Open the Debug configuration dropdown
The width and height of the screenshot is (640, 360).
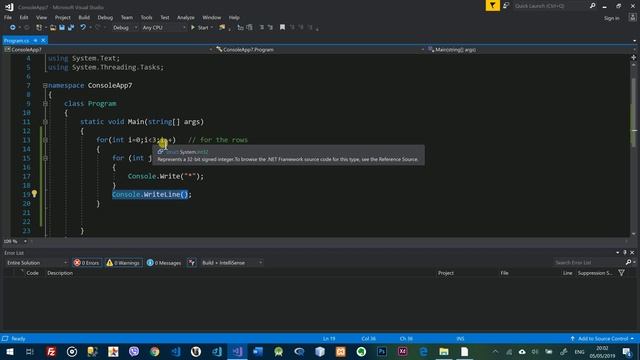tap(124, 27)
